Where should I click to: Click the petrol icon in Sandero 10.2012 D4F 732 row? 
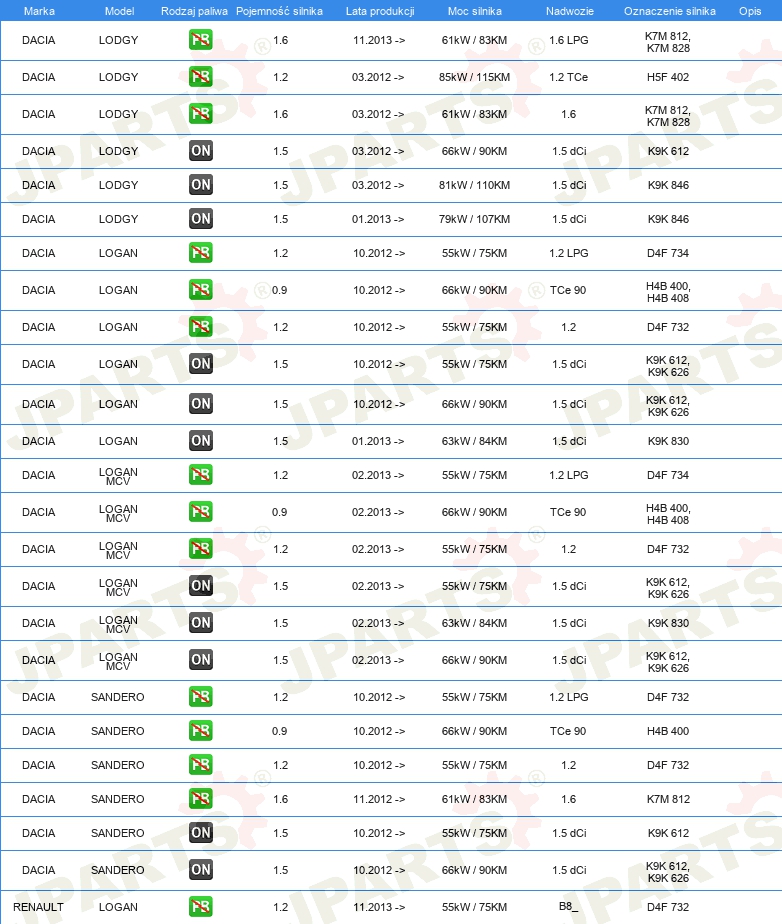[200, 765]
